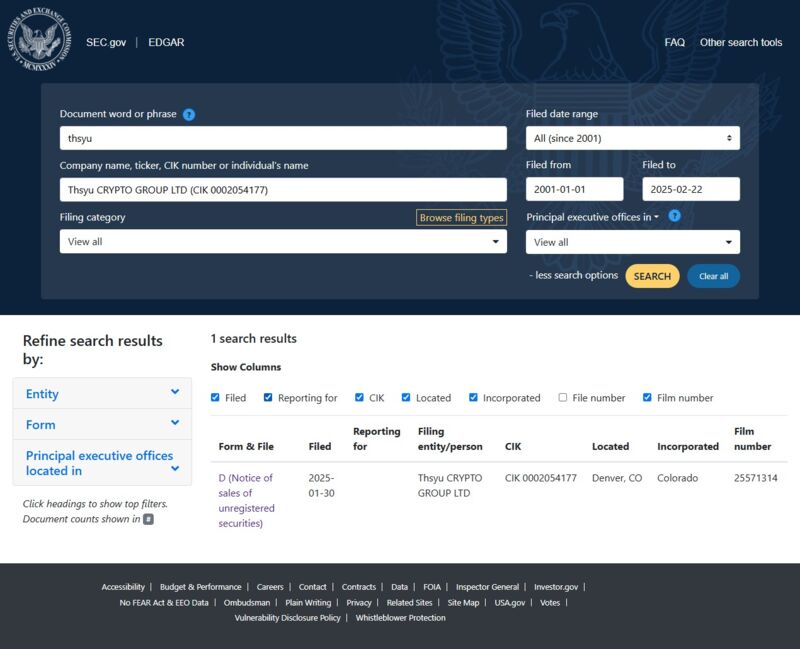The image size is (800, 649).
Task: Open help icon beside Document word or phrase
Action: 189,115
